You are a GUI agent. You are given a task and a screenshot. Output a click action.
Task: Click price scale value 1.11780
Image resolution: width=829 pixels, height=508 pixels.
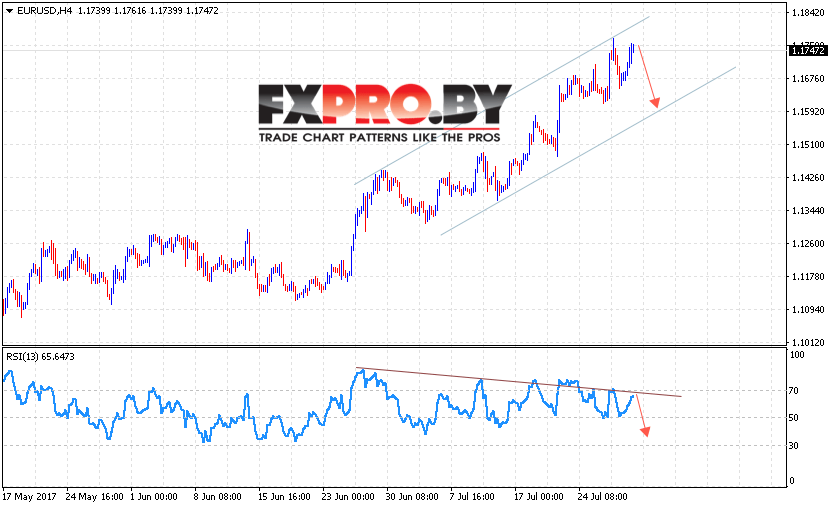coord(808,276)
